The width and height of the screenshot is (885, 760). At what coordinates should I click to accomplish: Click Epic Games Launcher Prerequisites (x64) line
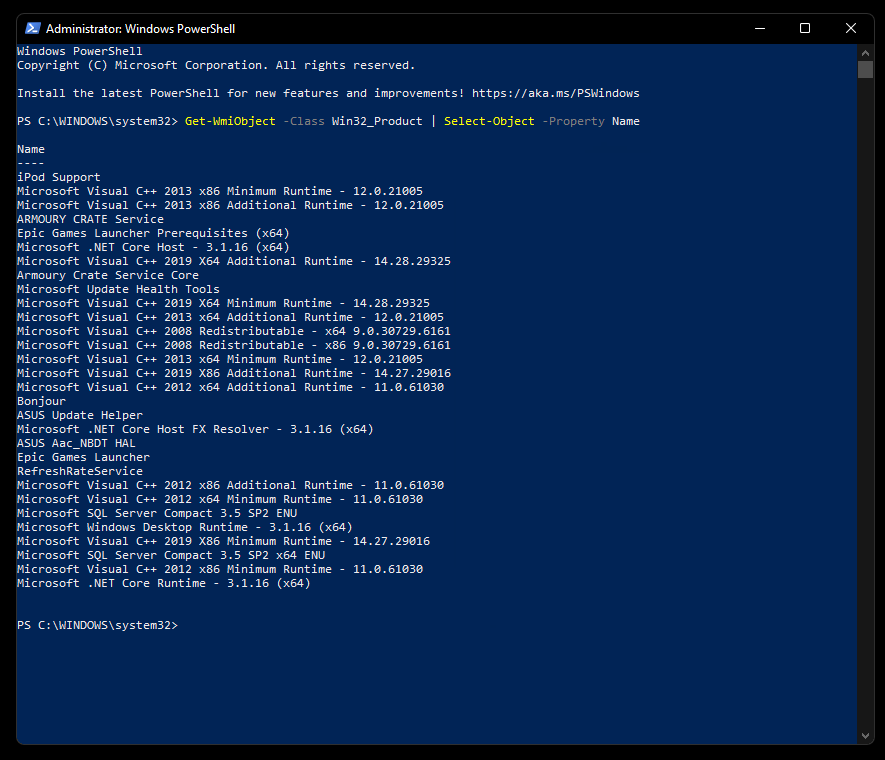pyautogui.click(x=153, y=233)
